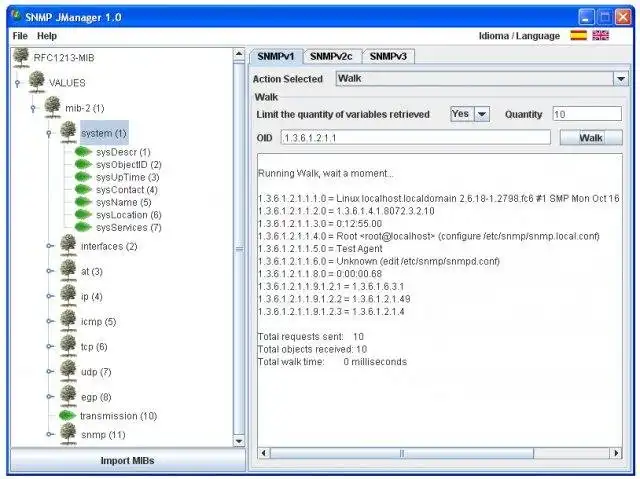The width and height of the screenshot is (640, 479).
Task: Click the sysServices (7) leaf icon
Action: (83, 227)
